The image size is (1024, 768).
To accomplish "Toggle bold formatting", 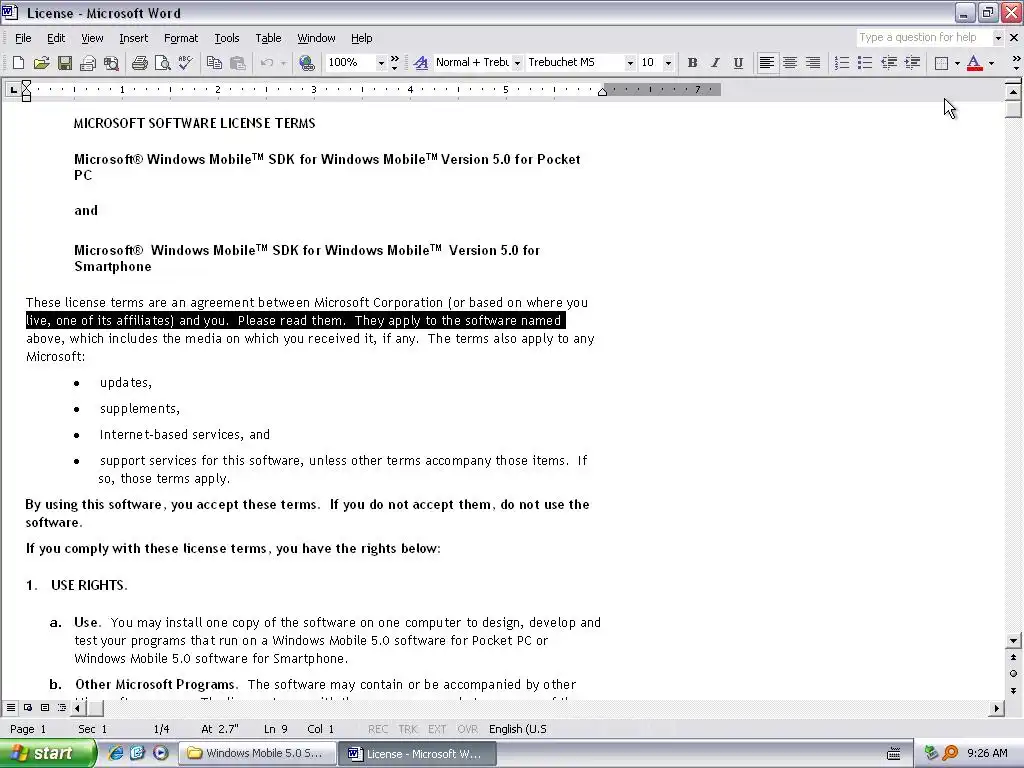I will point(692,63).
